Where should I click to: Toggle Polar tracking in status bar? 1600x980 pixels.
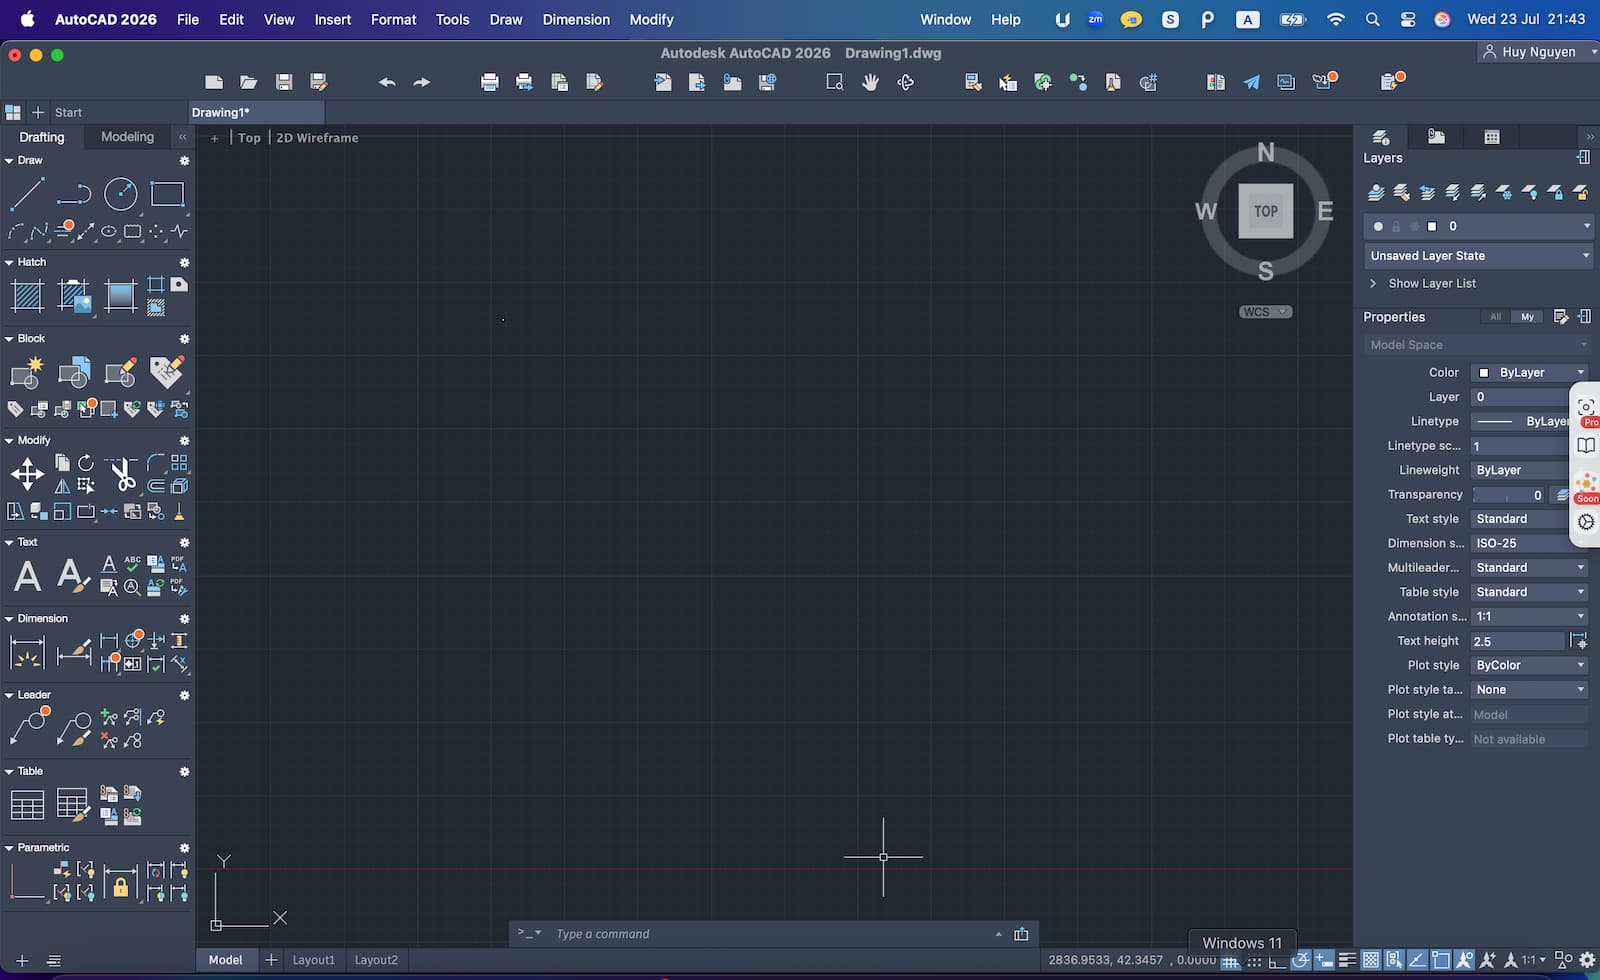[1301, 960]
